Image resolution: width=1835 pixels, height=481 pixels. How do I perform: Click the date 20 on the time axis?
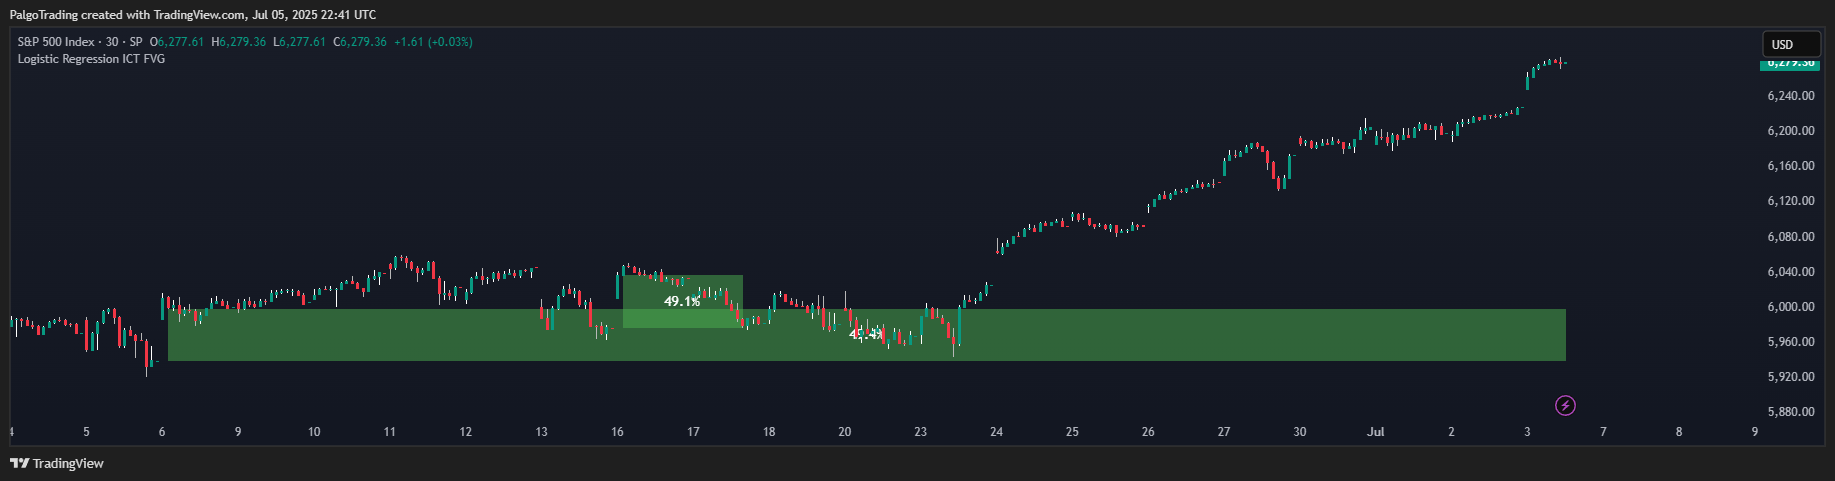tap(844, 432)
